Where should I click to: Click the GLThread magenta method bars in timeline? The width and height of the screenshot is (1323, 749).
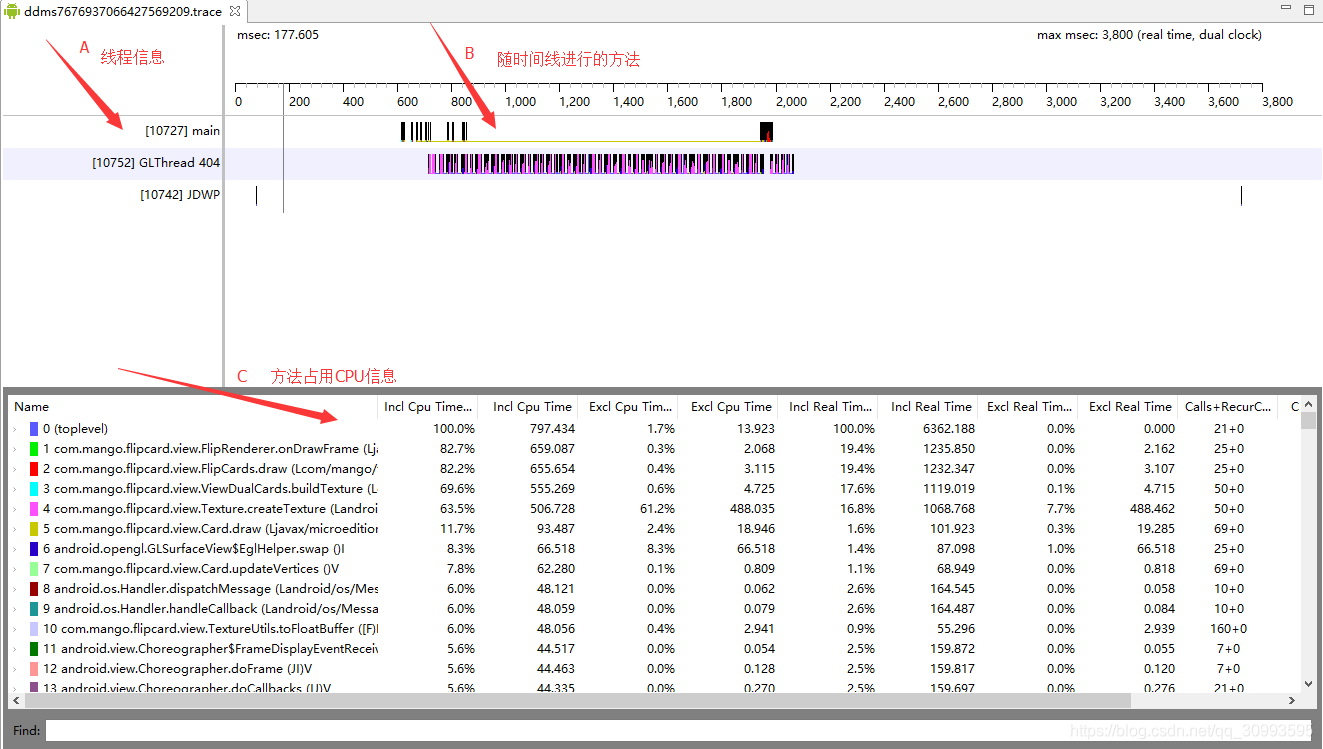[610, 164]
